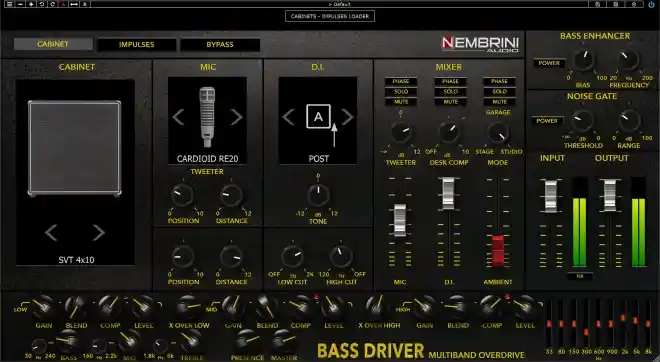660x362 pixels.
Task: Select previous cabinet with left arrow
Action: tap(51, 232)
